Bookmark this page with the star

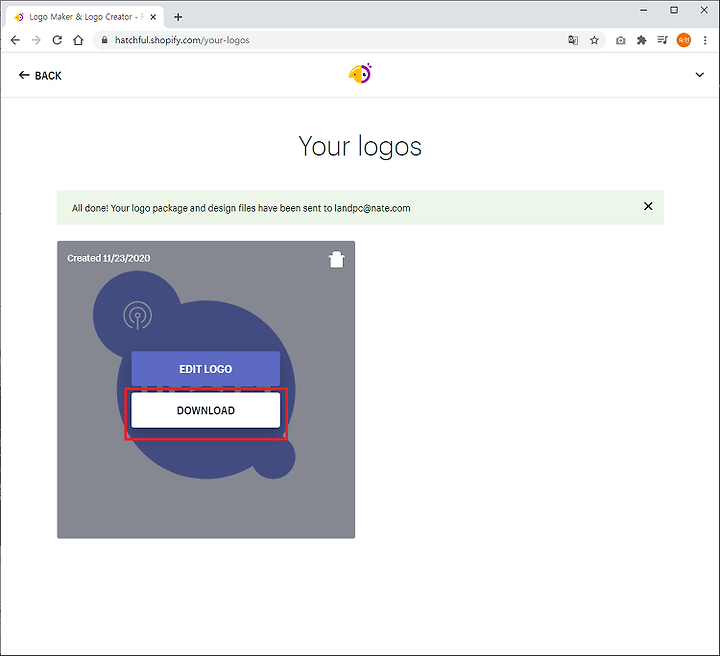(x=594, y=40)
